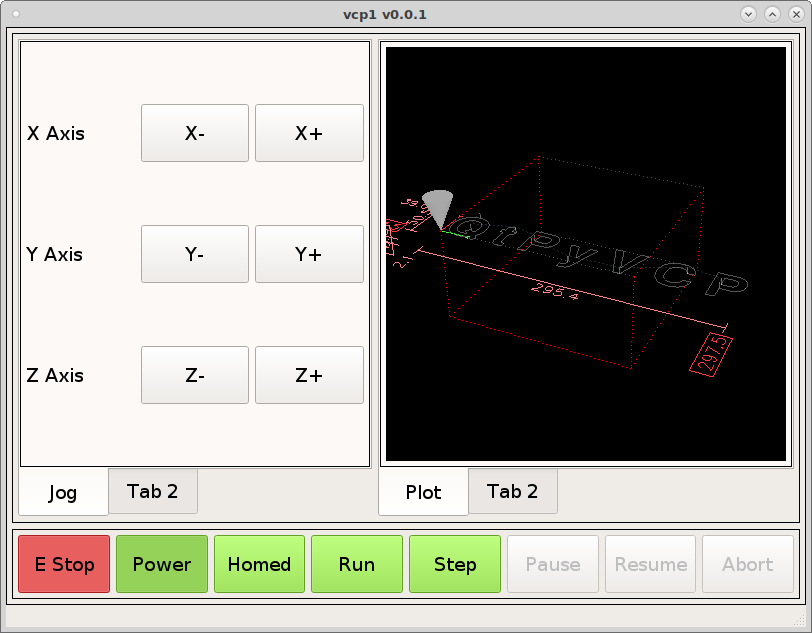Screen dimensions: 812x633
Task: Switch to Tab 2 beside Plot
Action: tap(513, 491)
